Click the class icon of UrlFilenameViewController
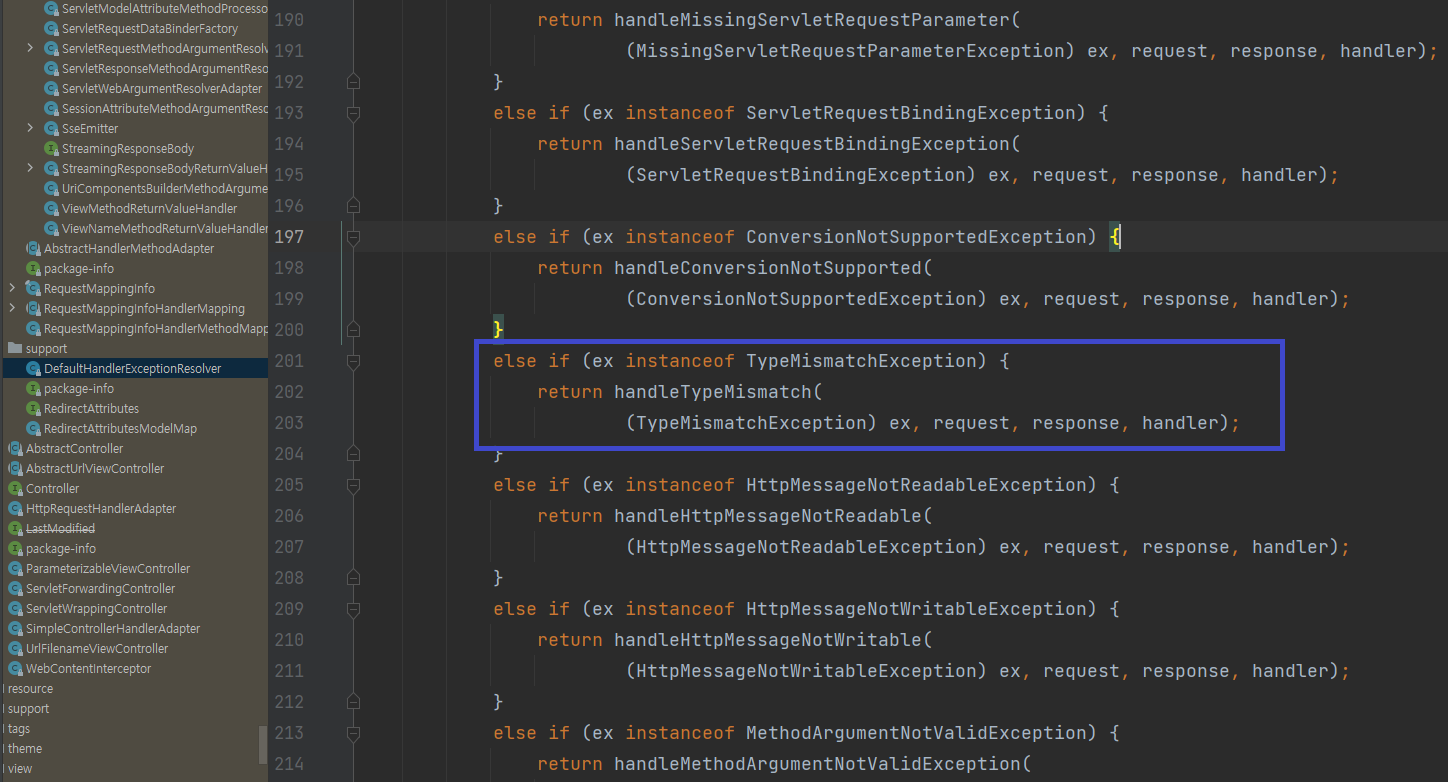 (x=16, y=649)
